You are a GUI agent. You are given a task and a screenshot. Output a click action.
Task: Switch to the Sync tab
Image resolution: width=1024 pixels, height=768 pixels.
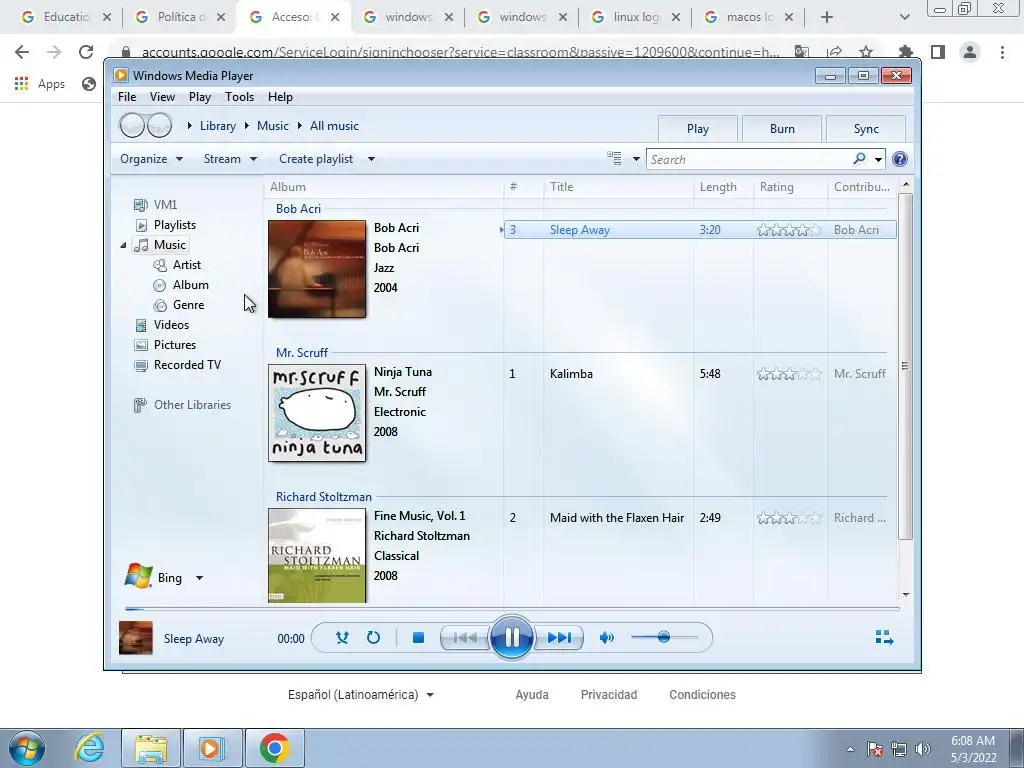pos(866,129)
